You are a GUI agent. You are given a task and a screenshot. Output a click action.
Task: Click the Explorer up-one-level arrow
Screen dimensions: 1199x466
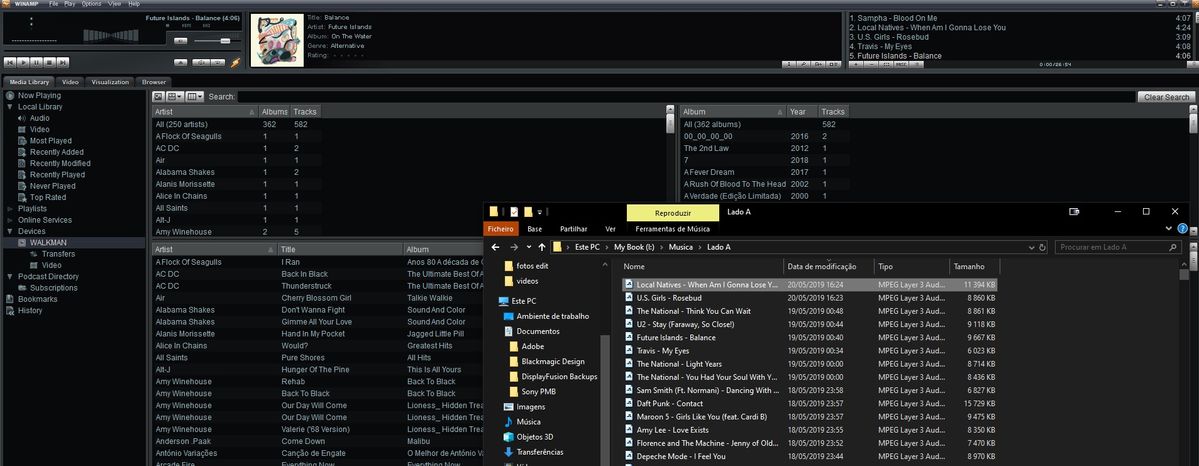tap(541, 247)
